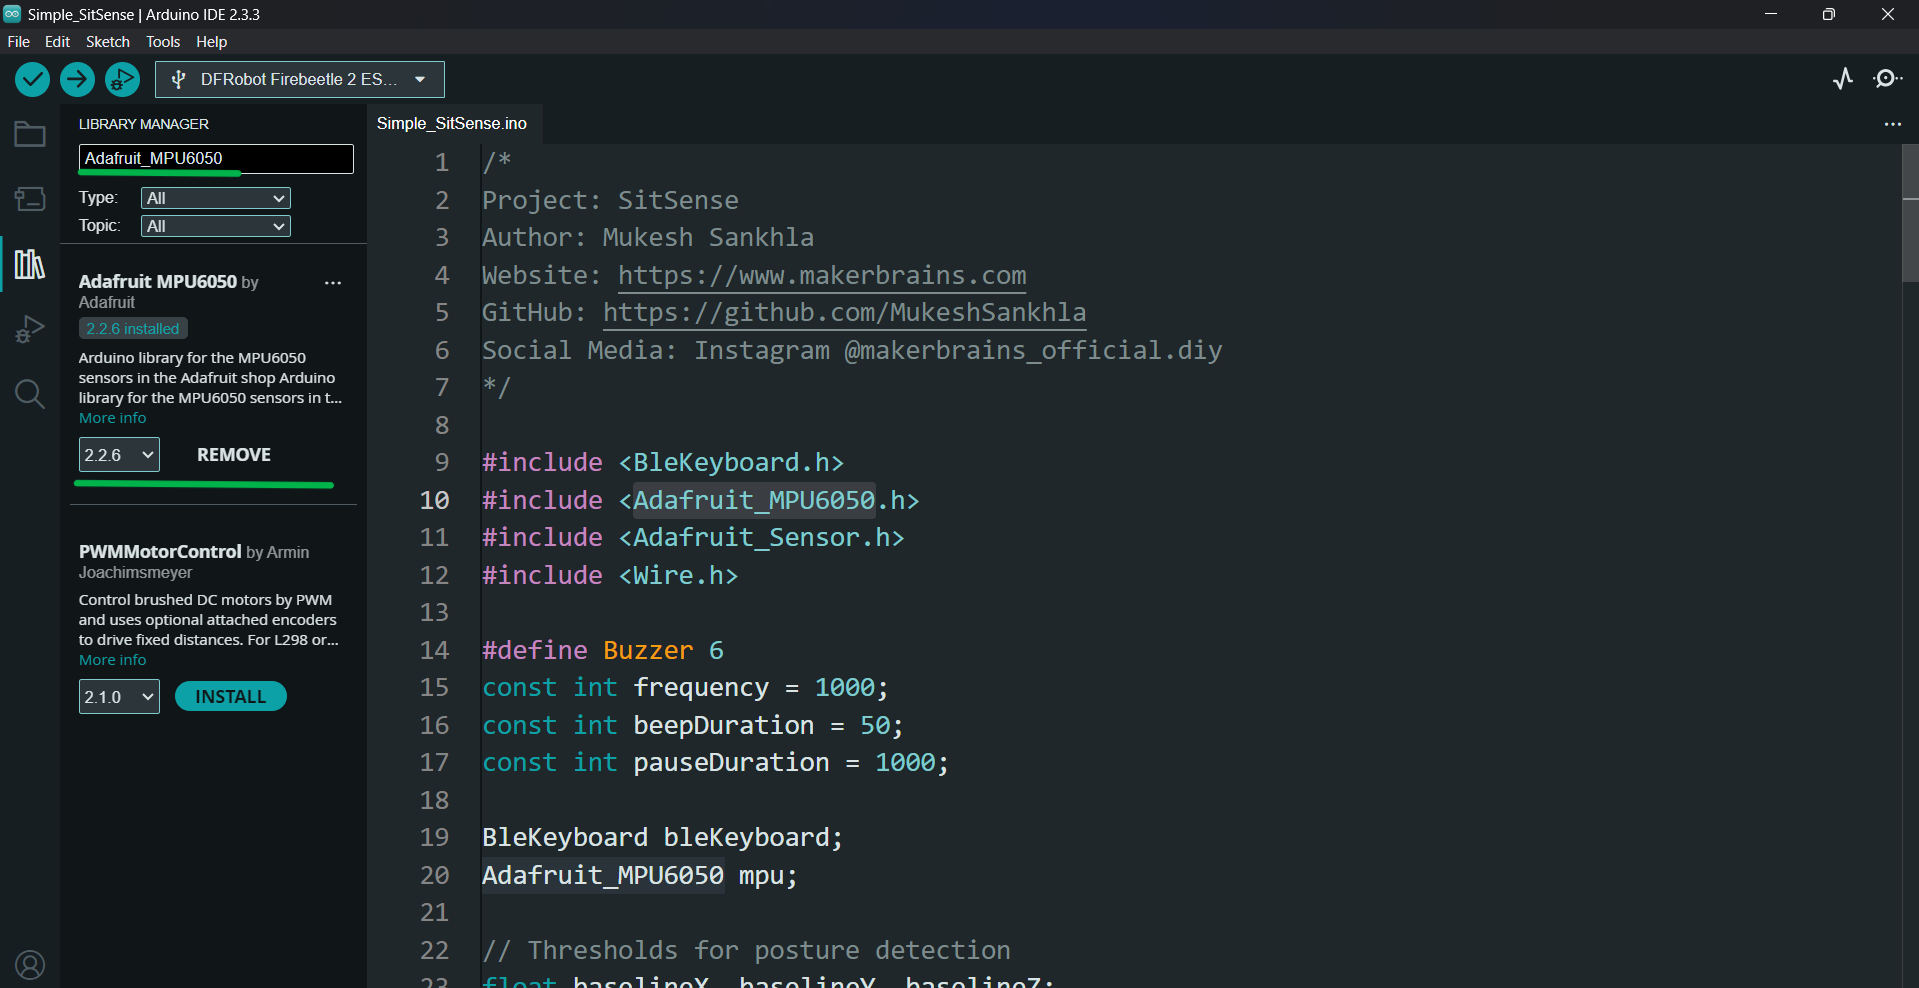Click the Adafruit MPU6050 library title

tap(158, 282)
